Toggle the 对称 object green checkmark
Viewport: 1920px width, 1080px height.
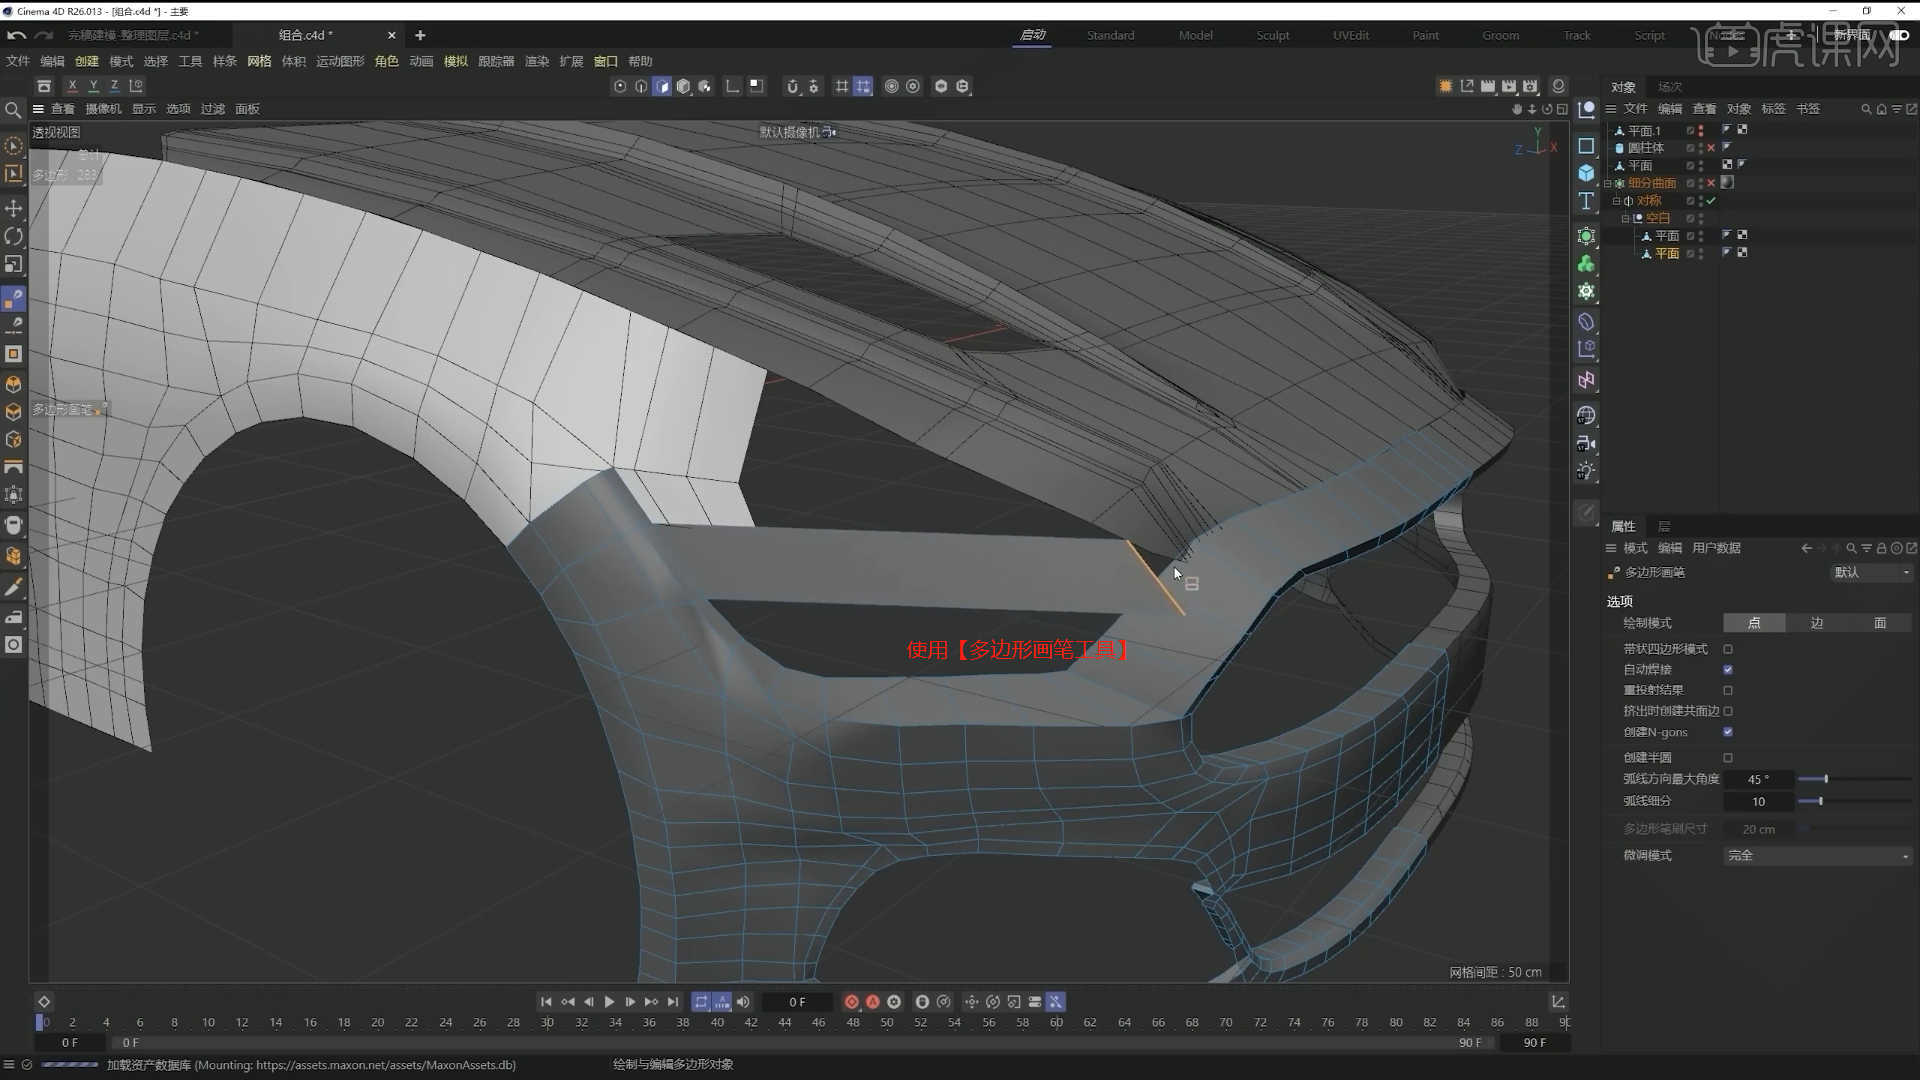1711,201
